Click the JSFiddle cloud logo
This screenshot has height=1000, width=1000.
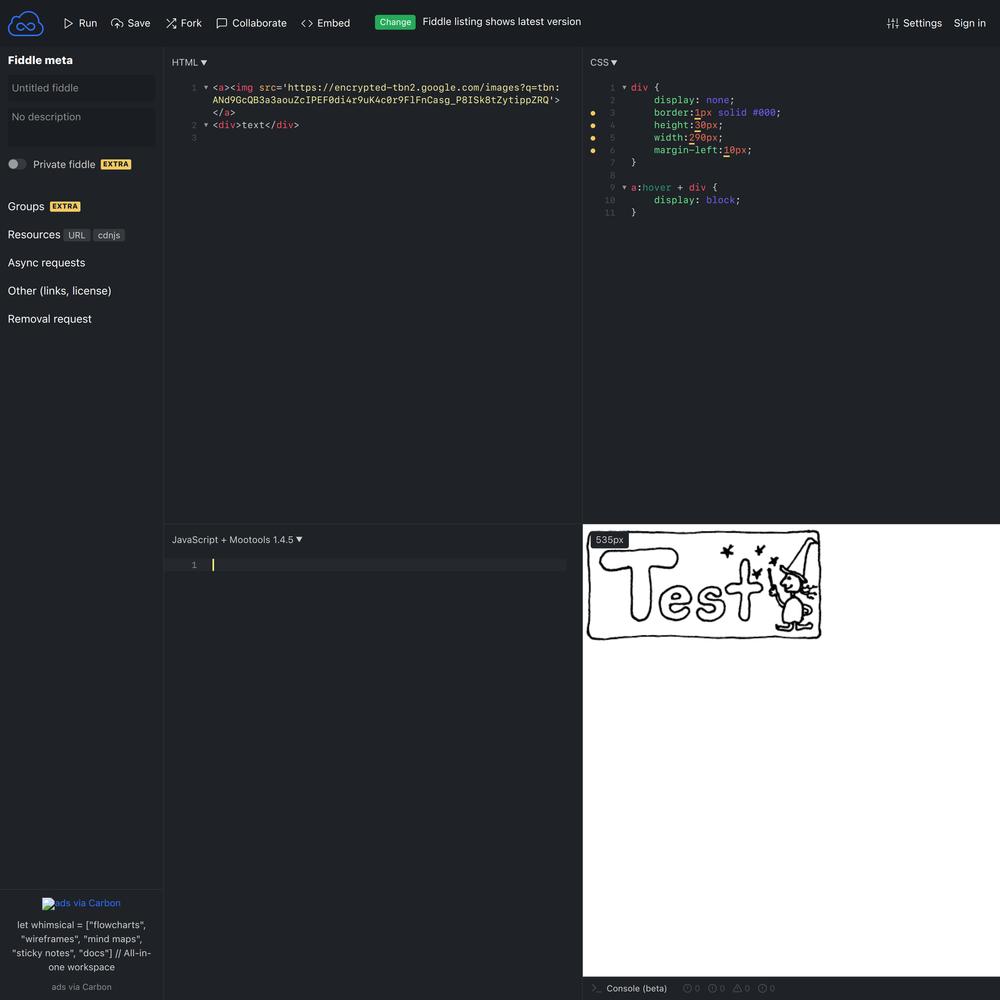(x=26, y=24)
